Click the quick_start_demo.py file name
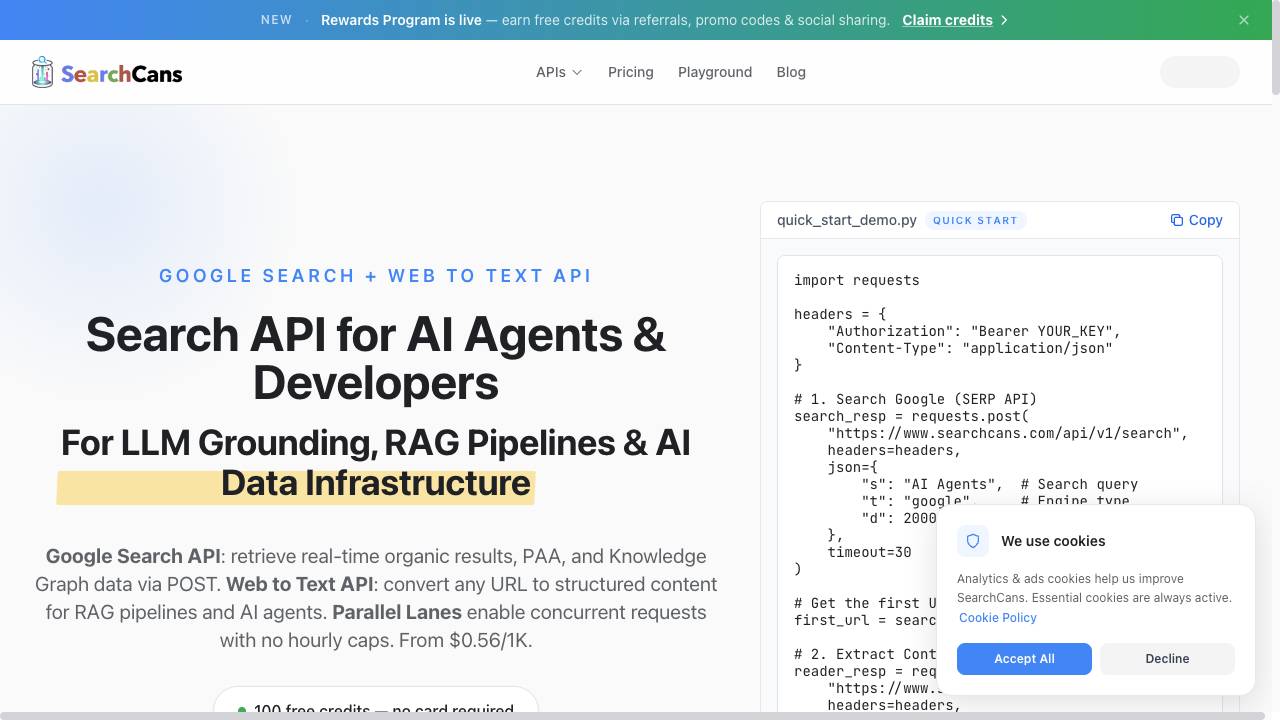This screenshot has height=720, width=1280. pyautogui.click(x=847, y=220)
